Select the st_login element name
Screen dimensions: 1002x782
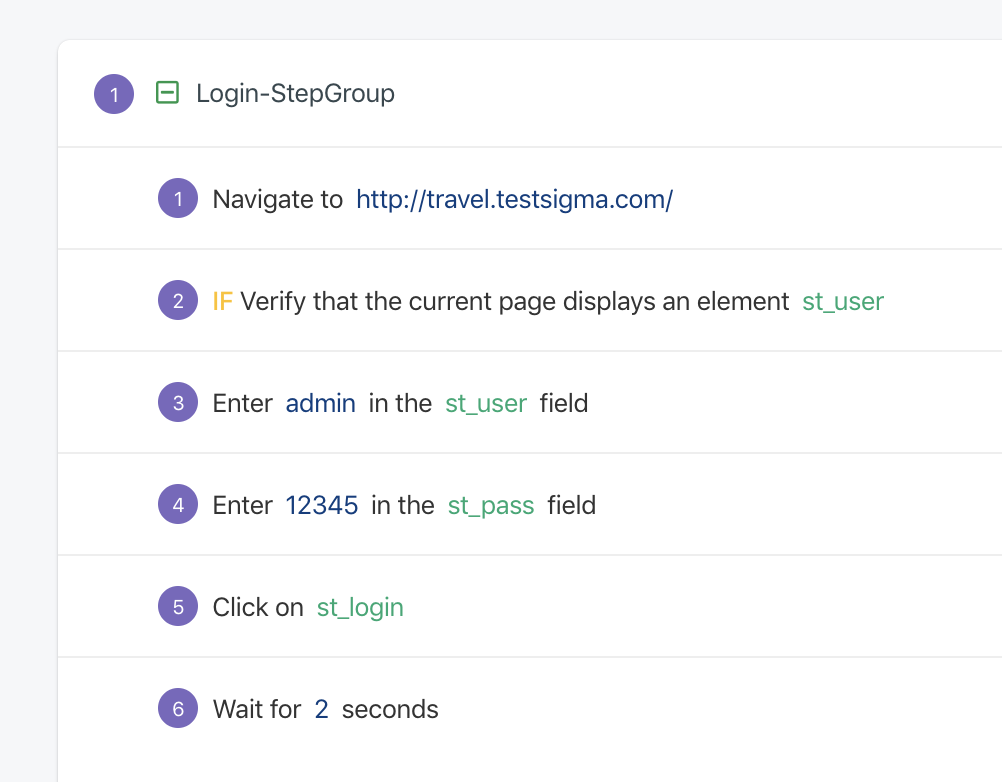tap(360, 607)
